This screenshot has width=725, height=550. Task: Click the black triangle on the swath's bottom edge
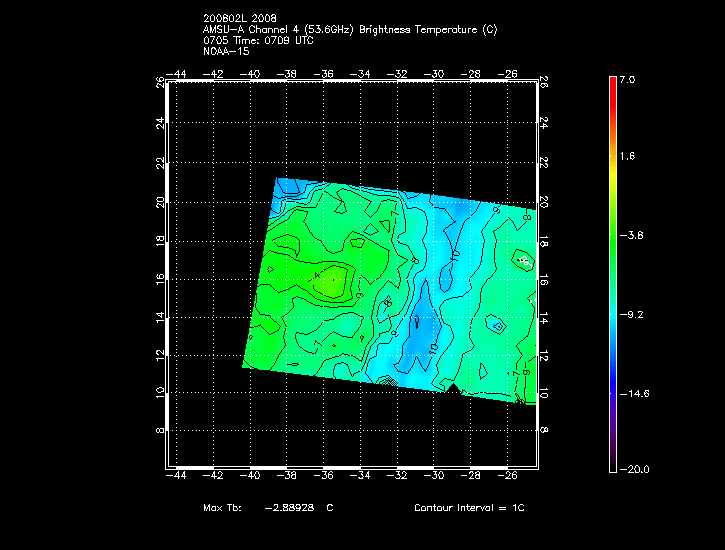453,388
